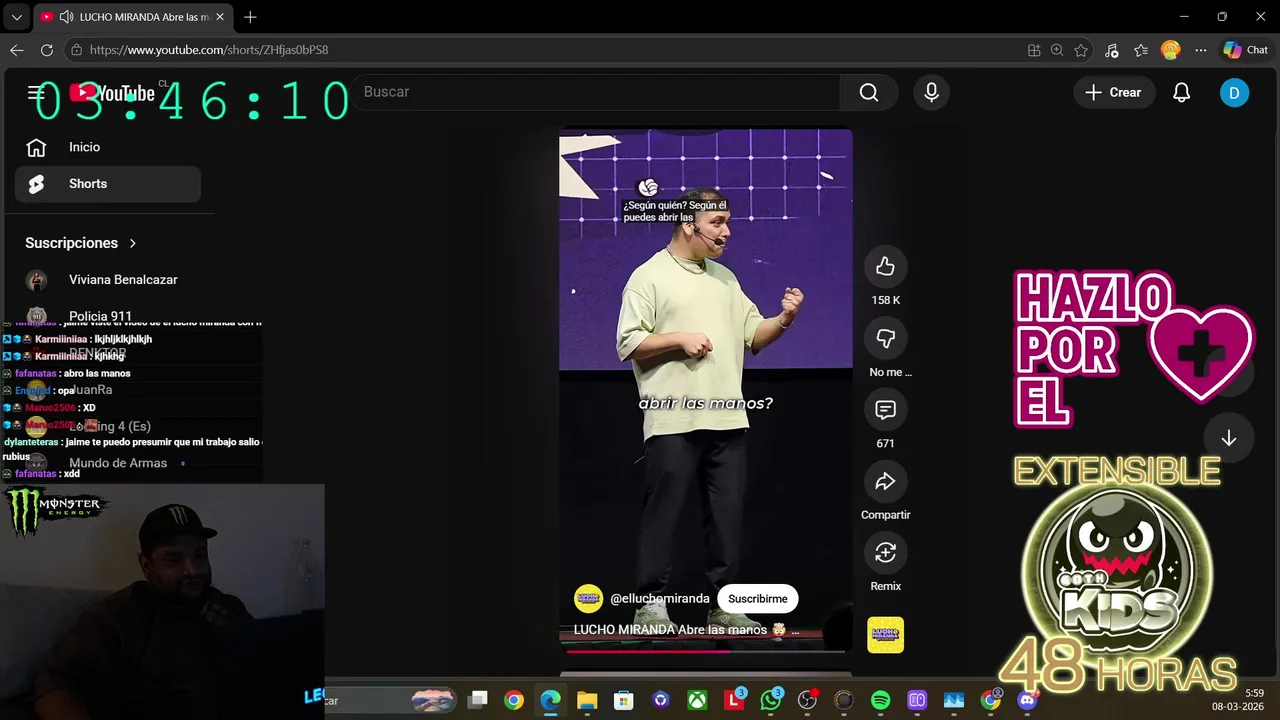The height and width of the screenshot is (720, 1280).
Task: Focus the Buscar search field
Action: pyautogui.click(x=595, y=92)
